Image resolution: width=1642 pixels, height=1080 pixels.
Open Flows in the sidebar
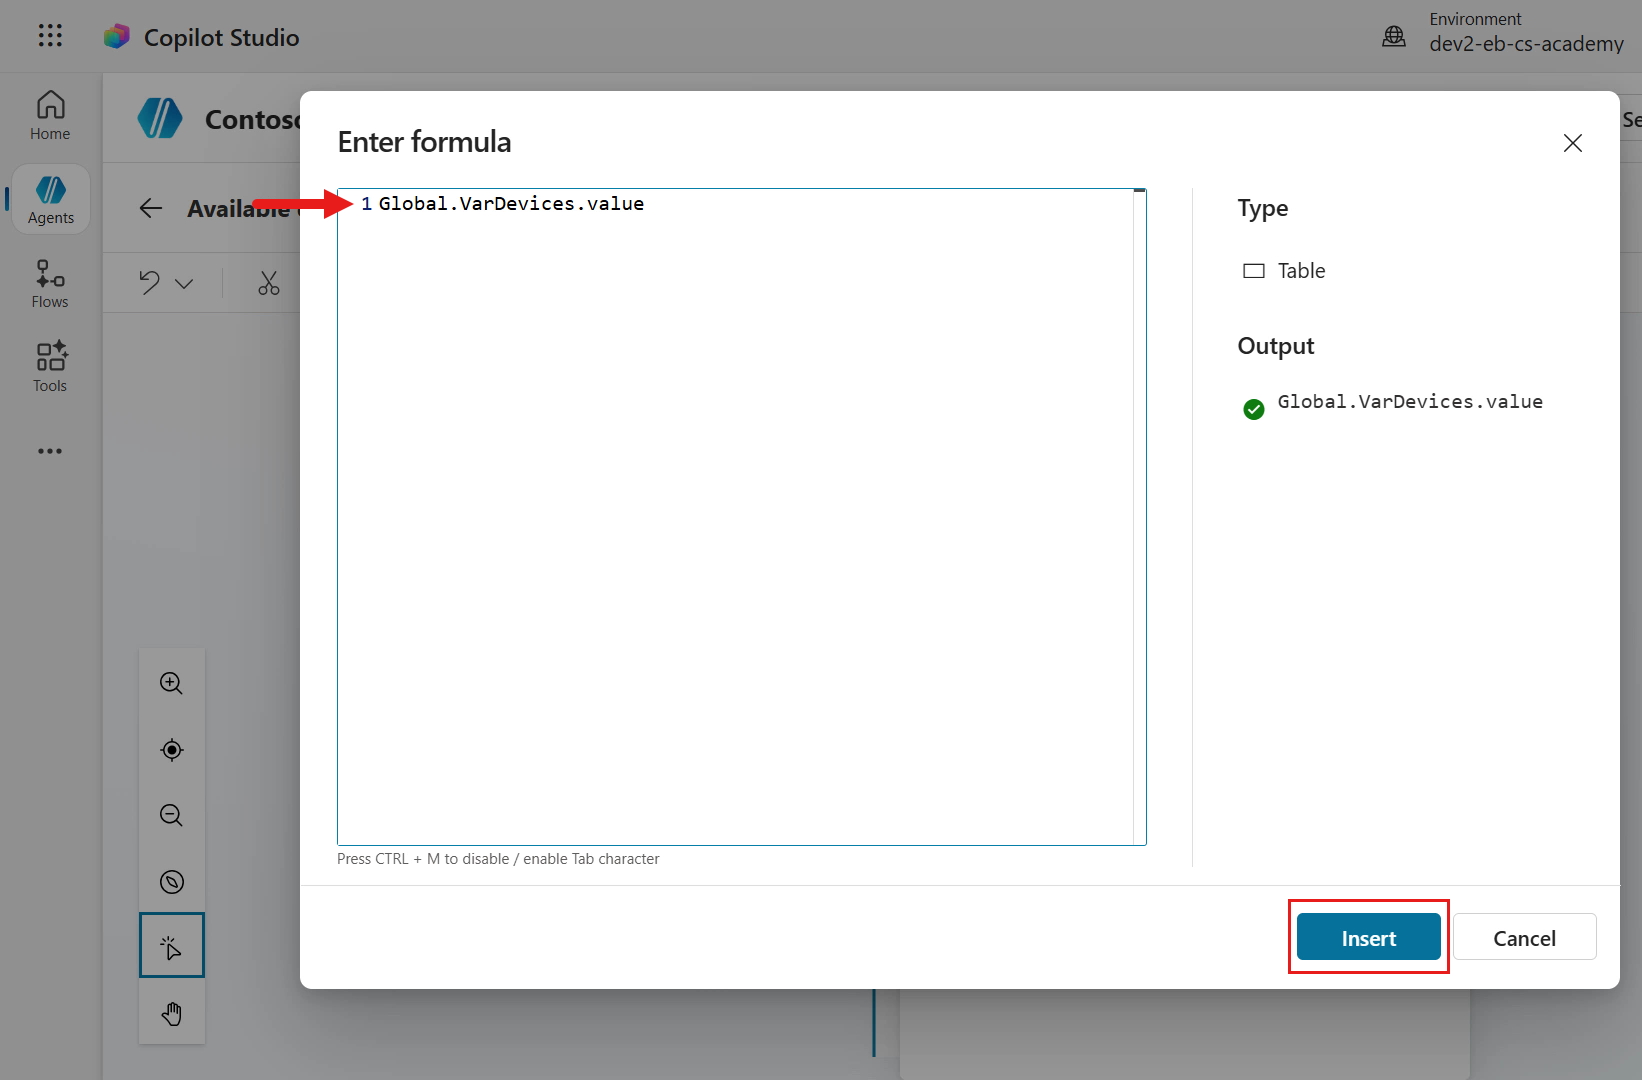tap(50, 284)
